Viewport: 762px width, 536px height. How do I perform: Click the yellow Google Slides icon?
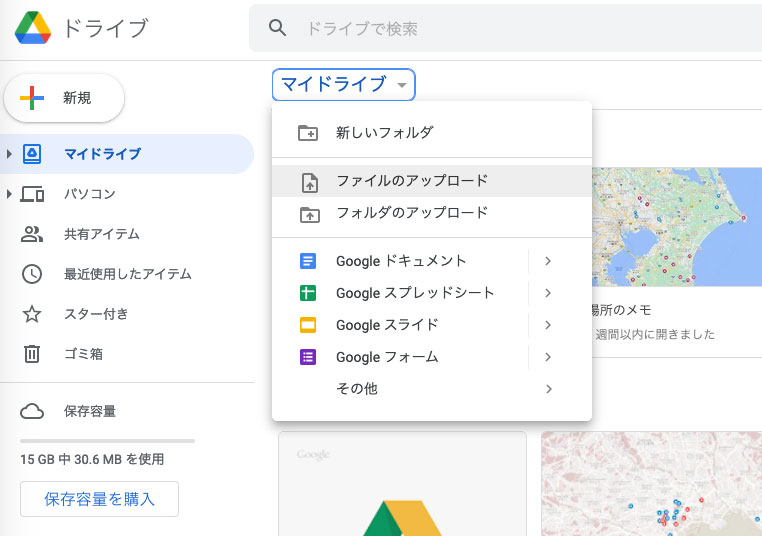pos(308,325)
